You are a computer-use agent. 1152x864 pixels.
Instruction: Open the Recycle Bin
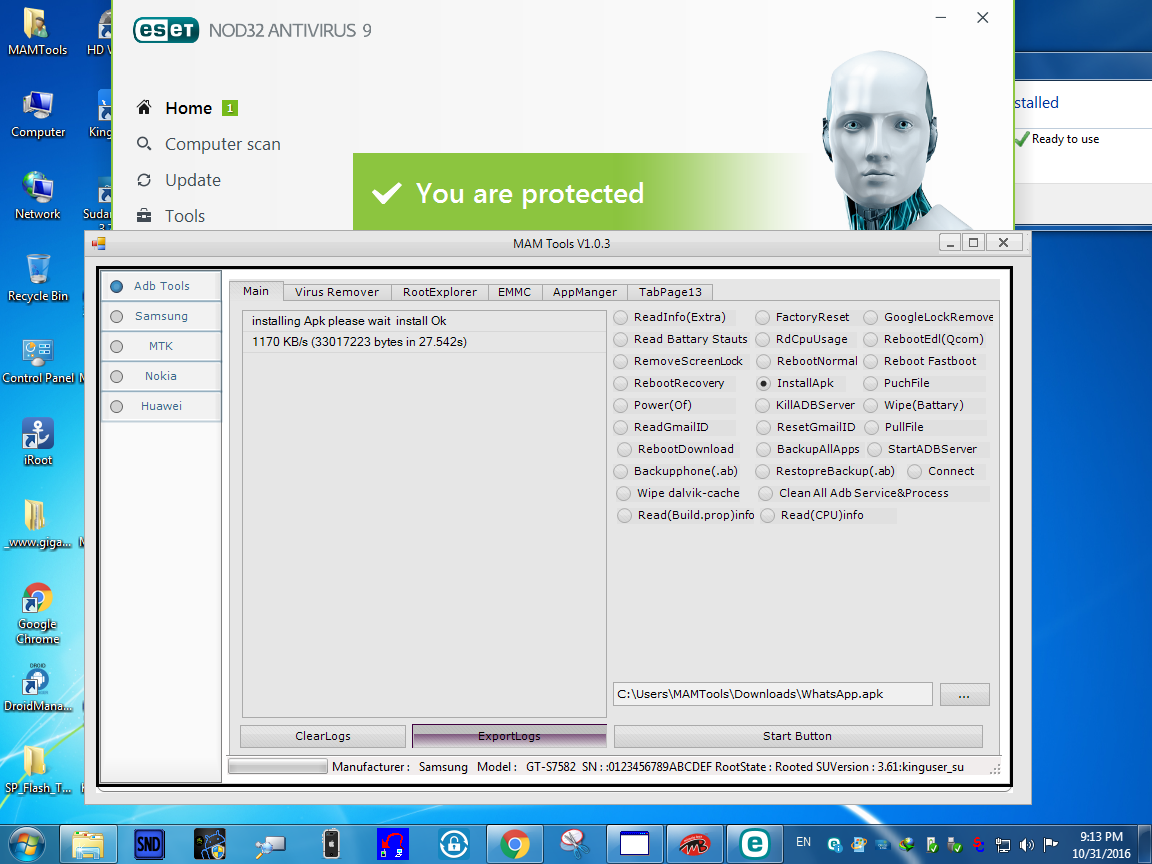click(x=37, y=278)
